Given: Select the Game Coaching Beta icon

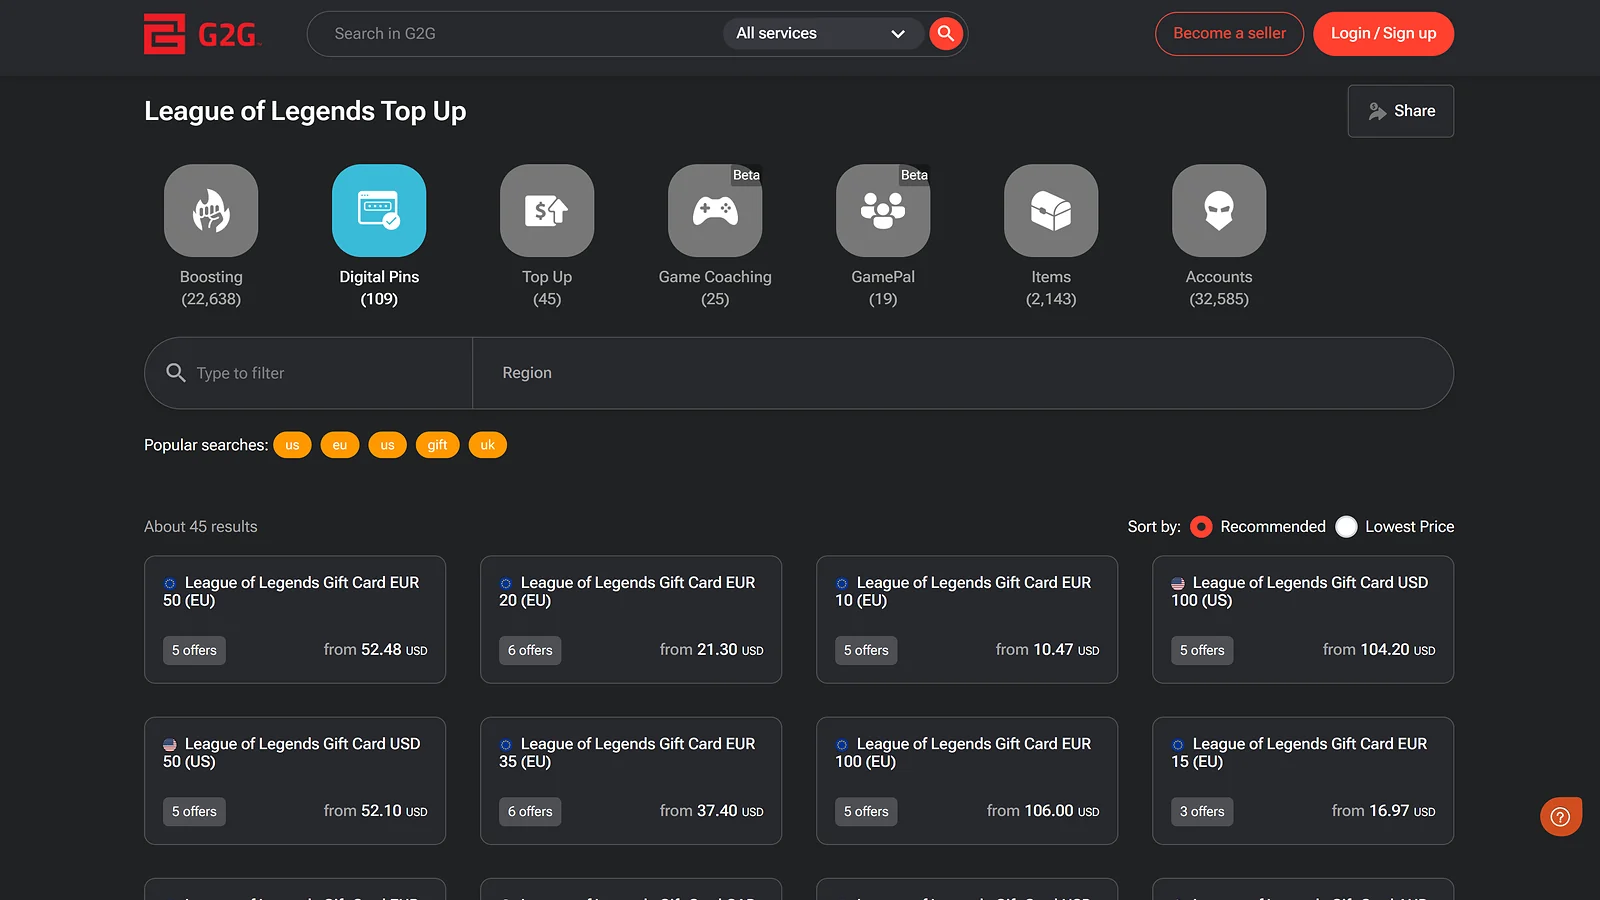Looking at the screenshot, I should point(714,211).
